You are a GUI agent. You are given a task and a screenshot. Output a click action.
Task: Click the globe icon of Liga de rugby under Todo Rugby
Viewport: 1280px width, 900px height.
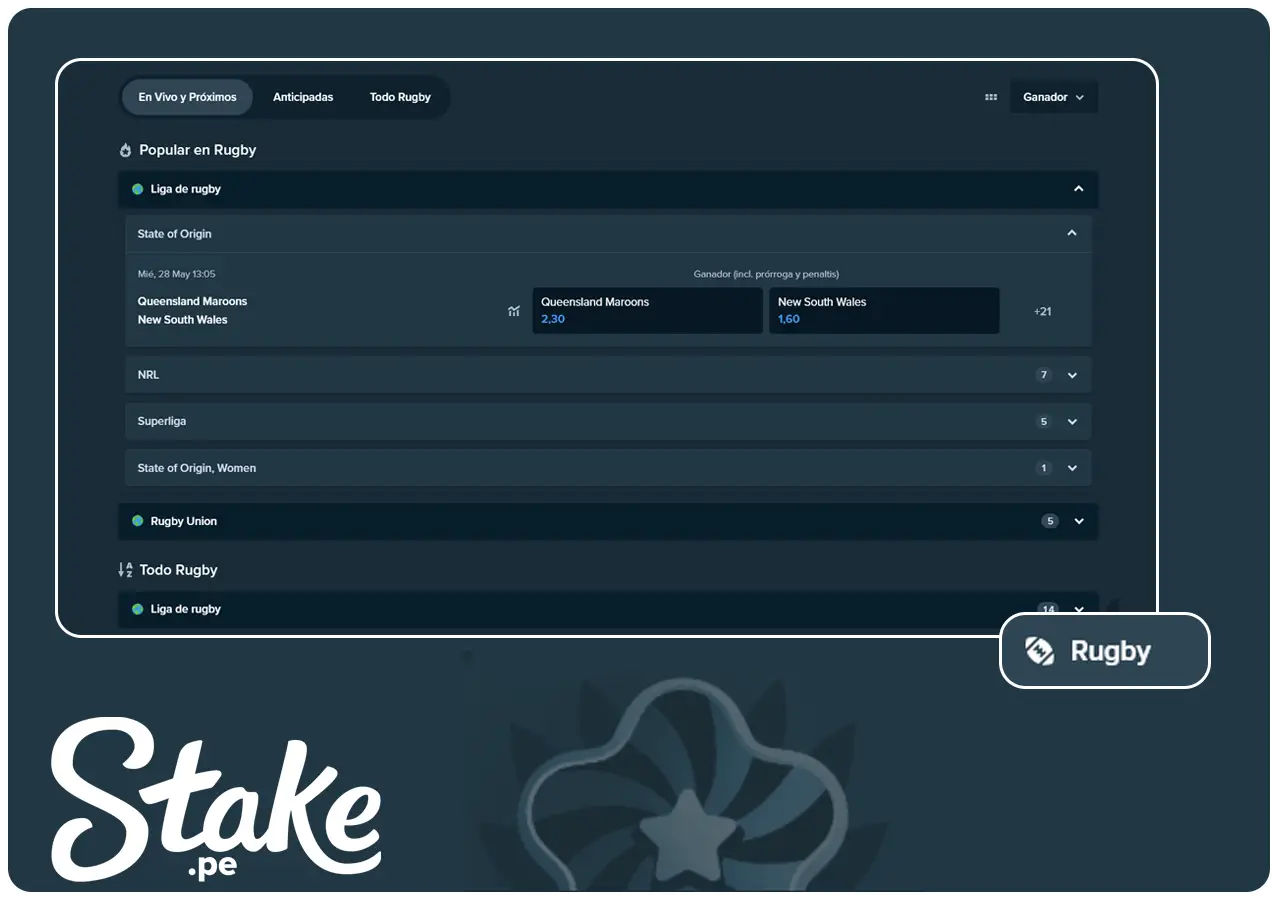click(x=138, y=609)
